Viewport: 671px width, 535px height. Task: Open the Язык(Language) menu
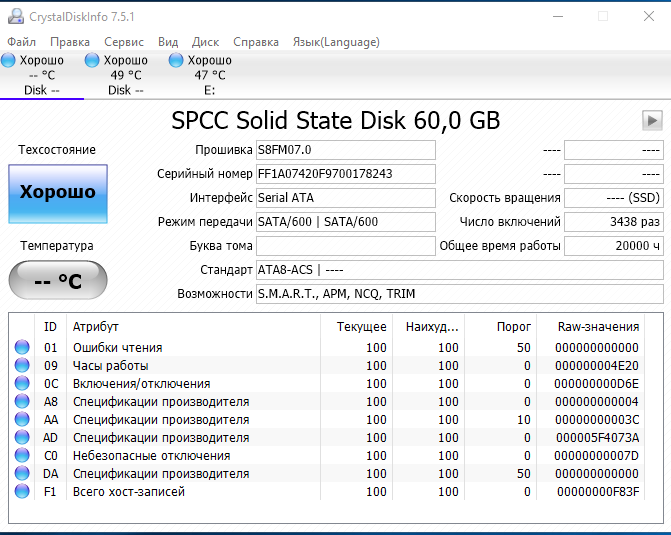click(x=336, y=42)
